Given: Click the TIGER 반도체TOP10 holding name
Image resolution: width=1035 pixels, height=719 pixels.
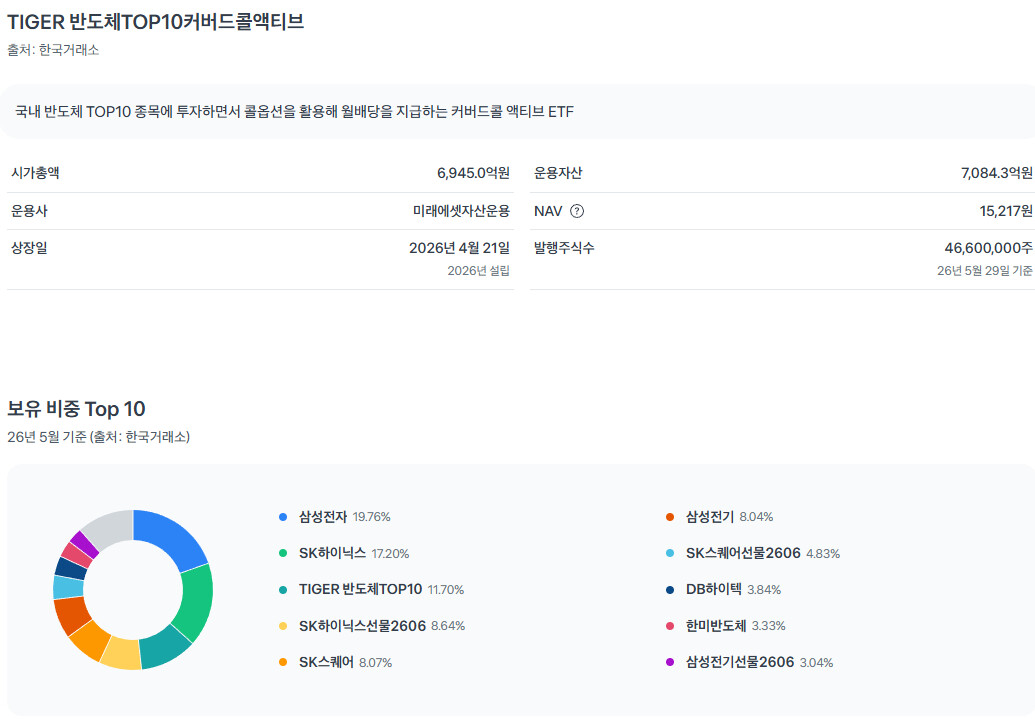Looking at the screenshot, I should [x=360, y=590].
